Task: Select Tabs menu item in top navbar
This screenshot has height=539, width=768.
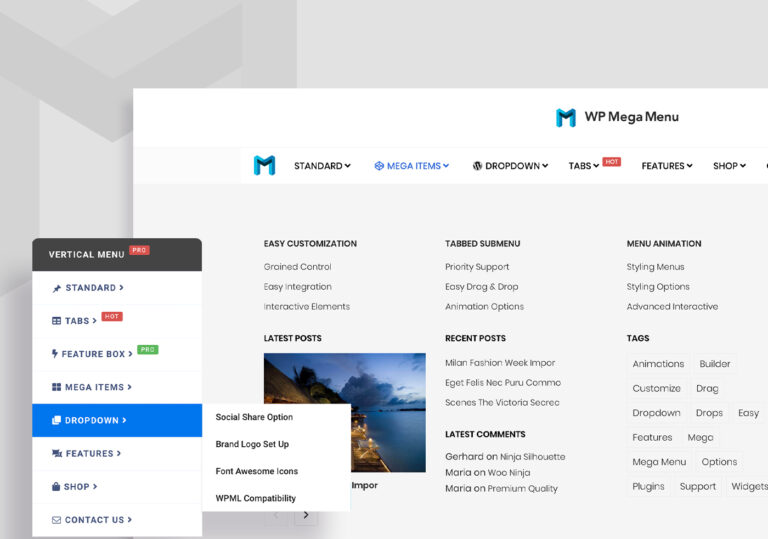Action: point(584,166)
